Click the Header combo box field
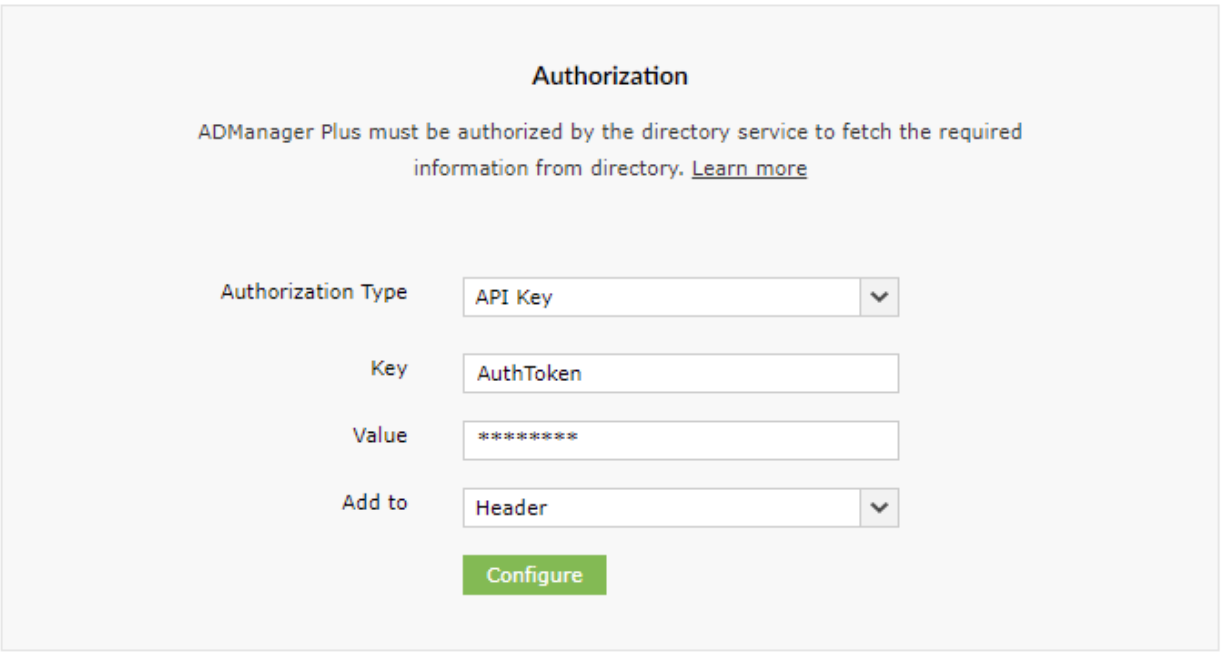The width and height of the screenshot is (1226, 652). click(661, 508)
